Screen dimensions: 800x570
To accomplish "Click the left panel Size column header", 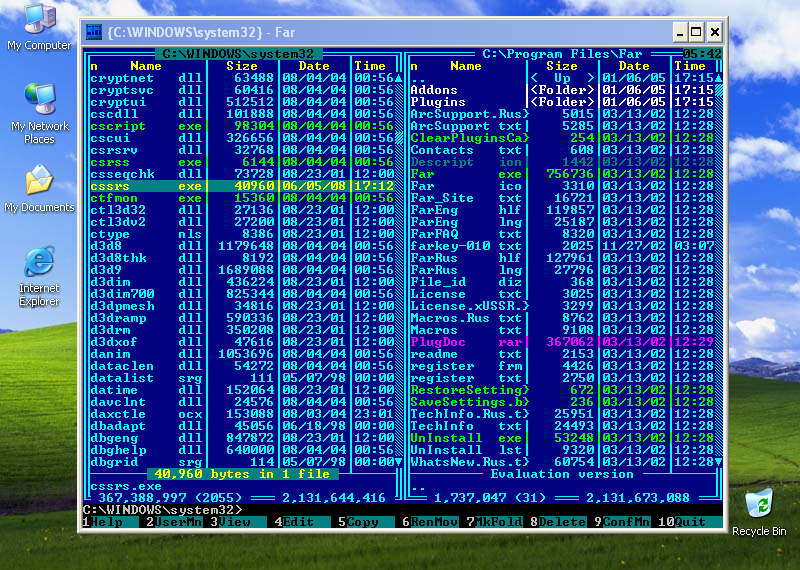I will pyautogui.click(x=241, y=66).
